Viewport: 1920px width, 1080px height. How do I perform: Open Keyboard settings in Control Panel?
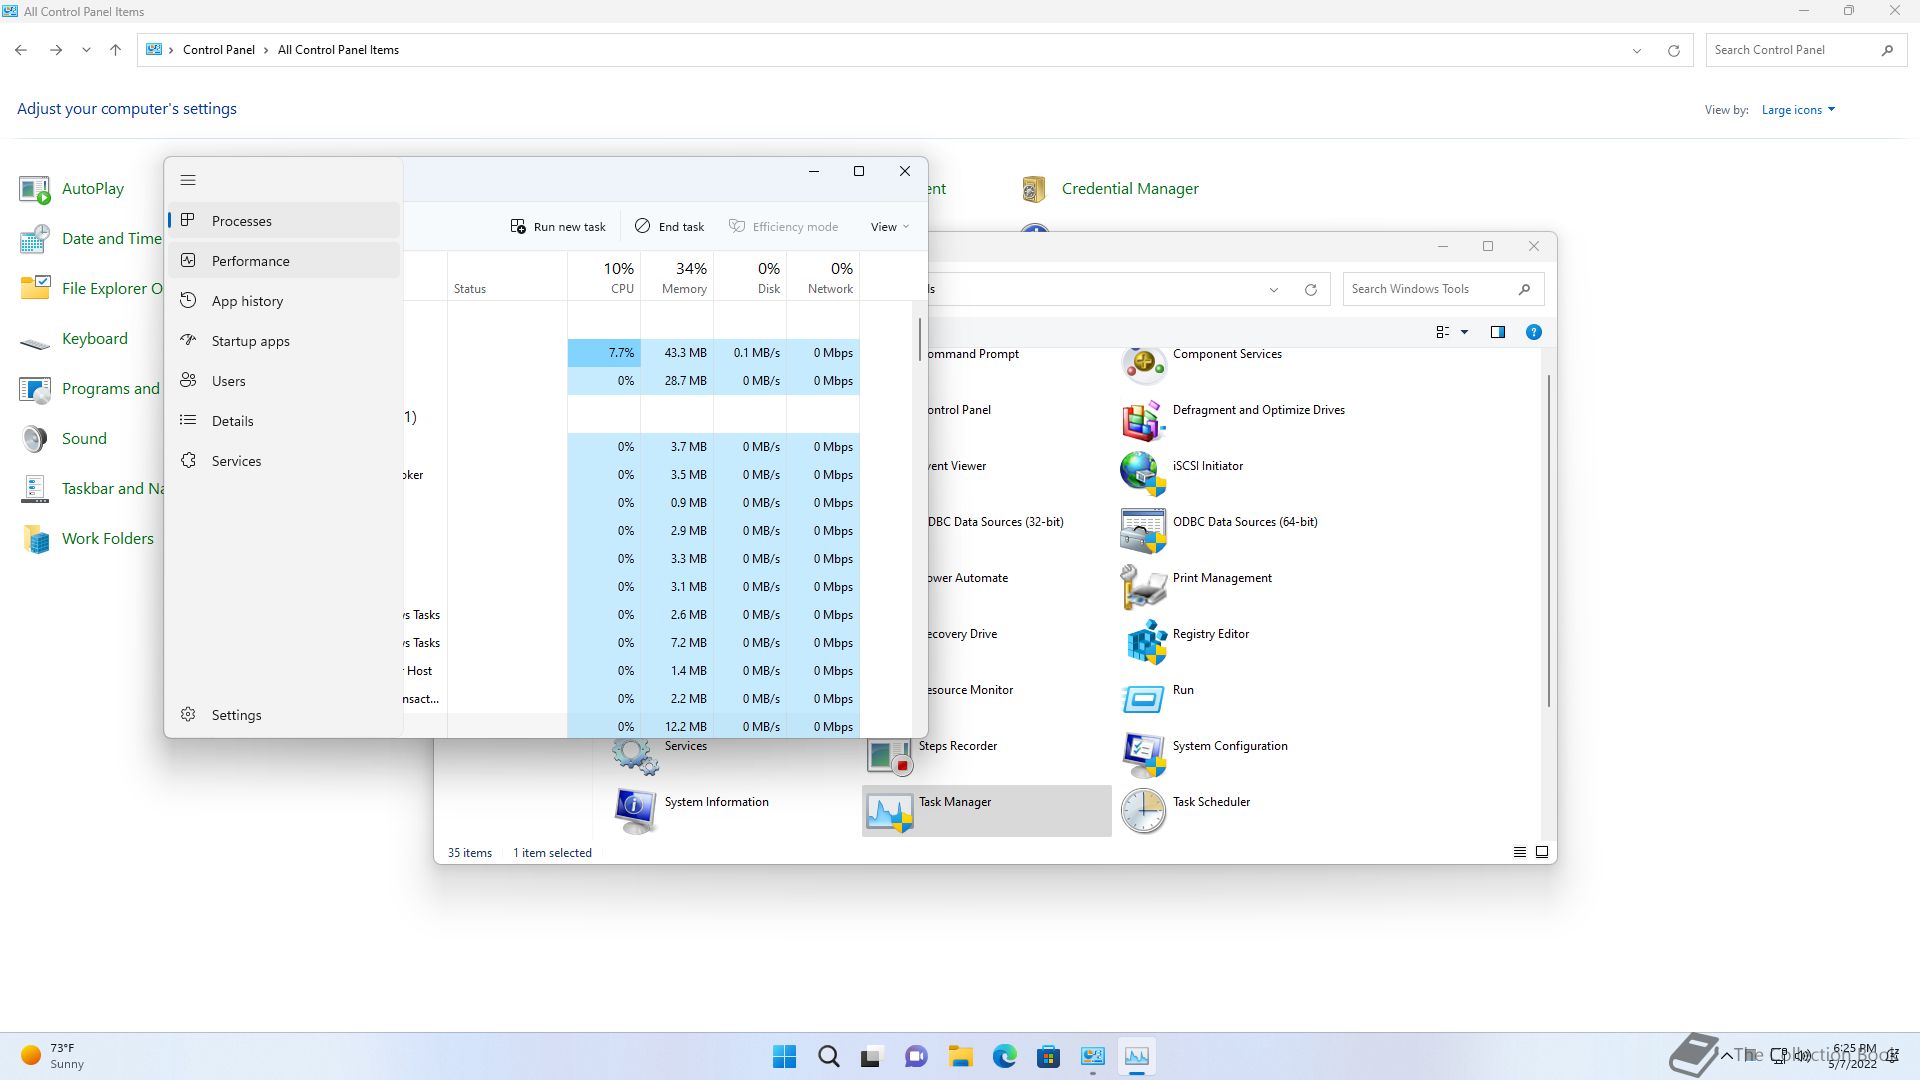point(74,339)
